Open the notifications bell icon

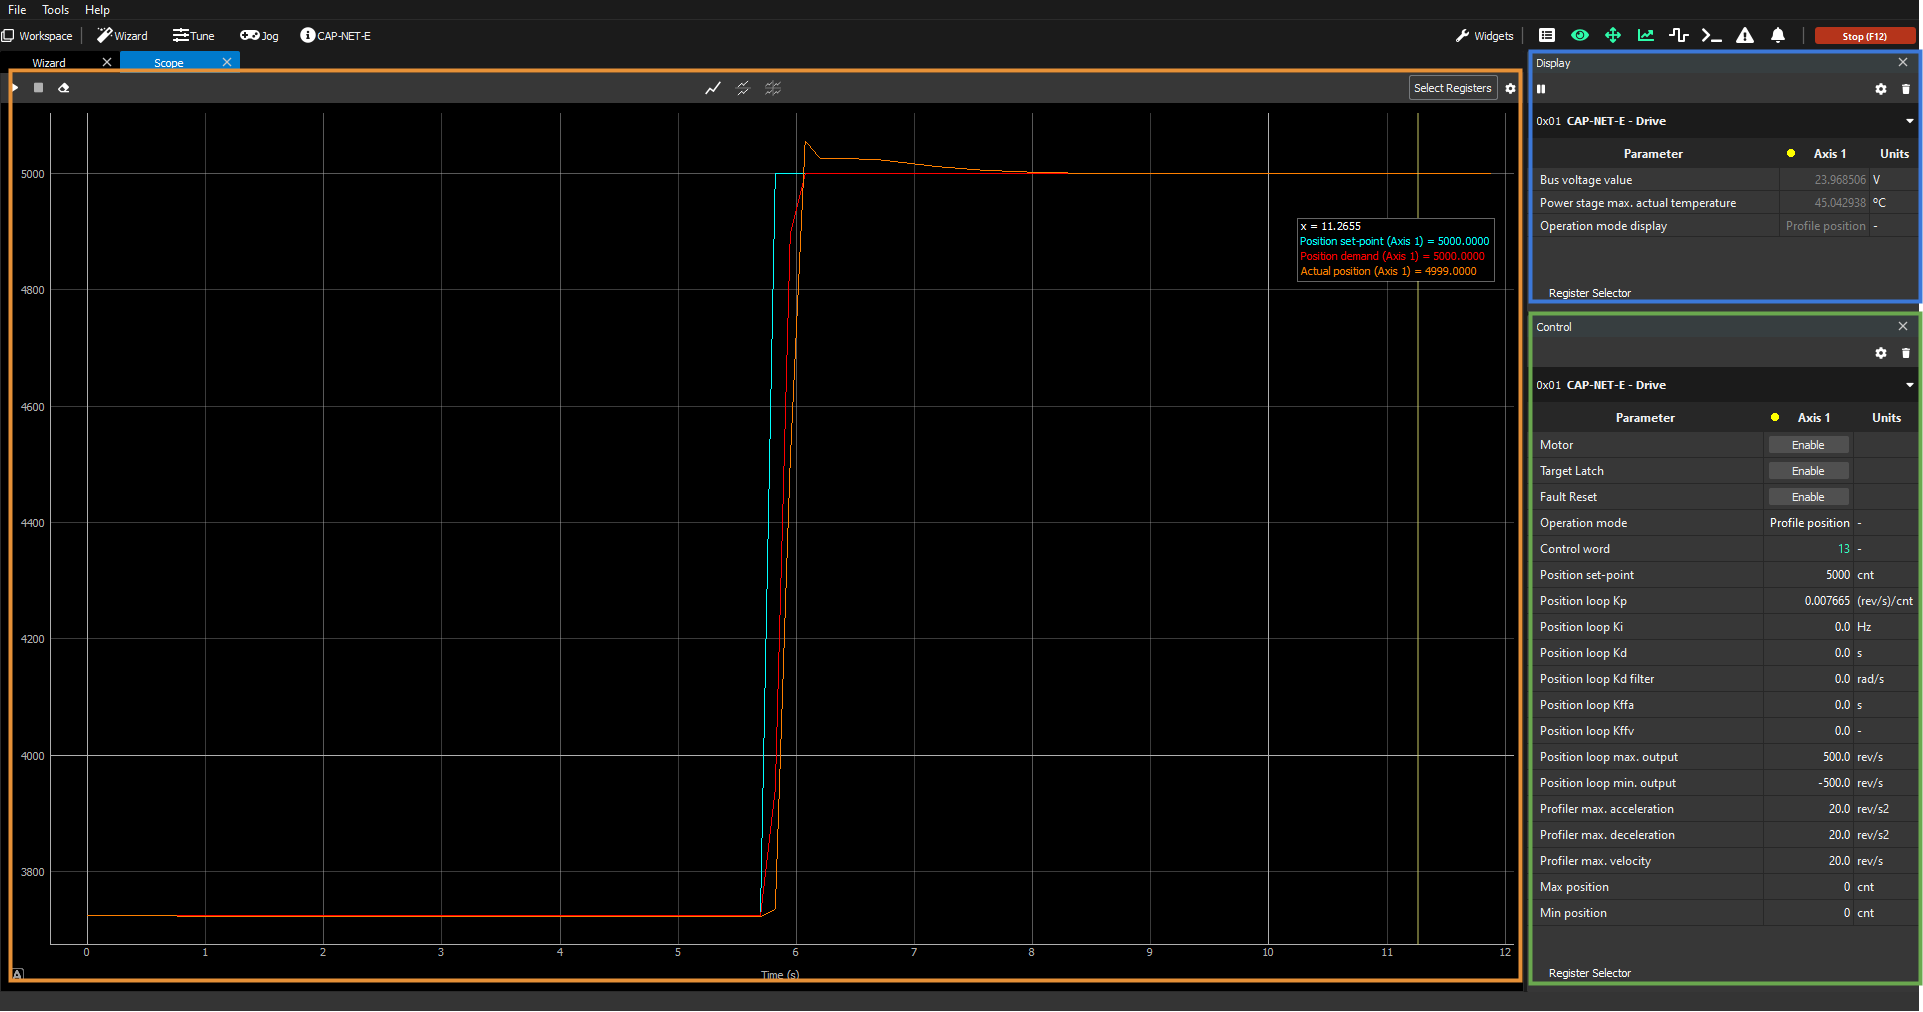pyautogui.click(x=1778, y=36)
